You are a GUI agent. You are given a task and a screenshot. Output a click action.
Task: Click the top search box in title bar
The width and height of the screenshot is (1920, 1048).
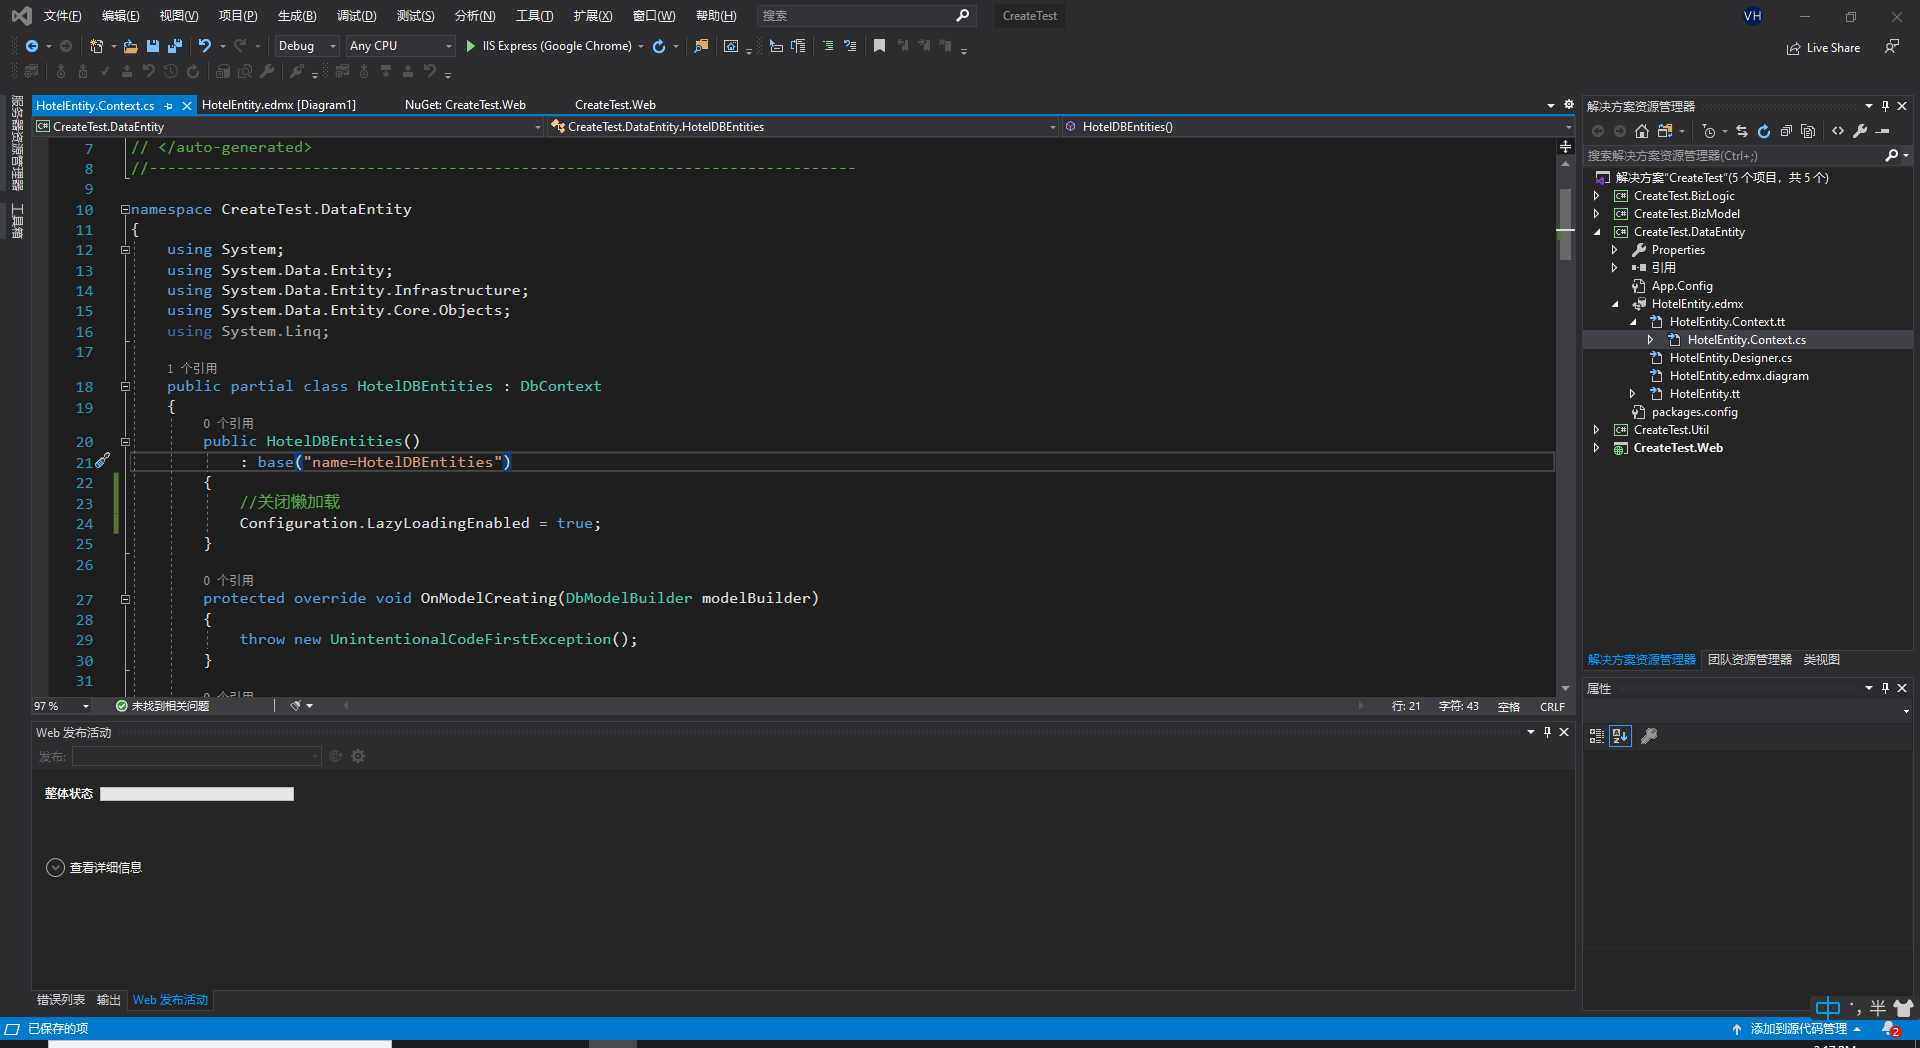(865, 16)
